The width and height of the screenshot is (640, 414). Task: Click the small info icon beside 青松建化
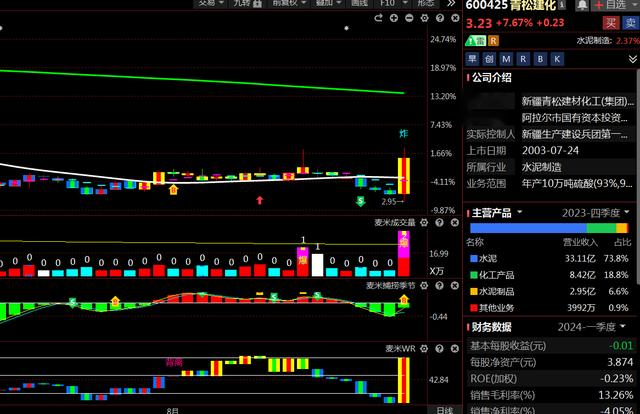pyautogui.click(x=562, y=4)
